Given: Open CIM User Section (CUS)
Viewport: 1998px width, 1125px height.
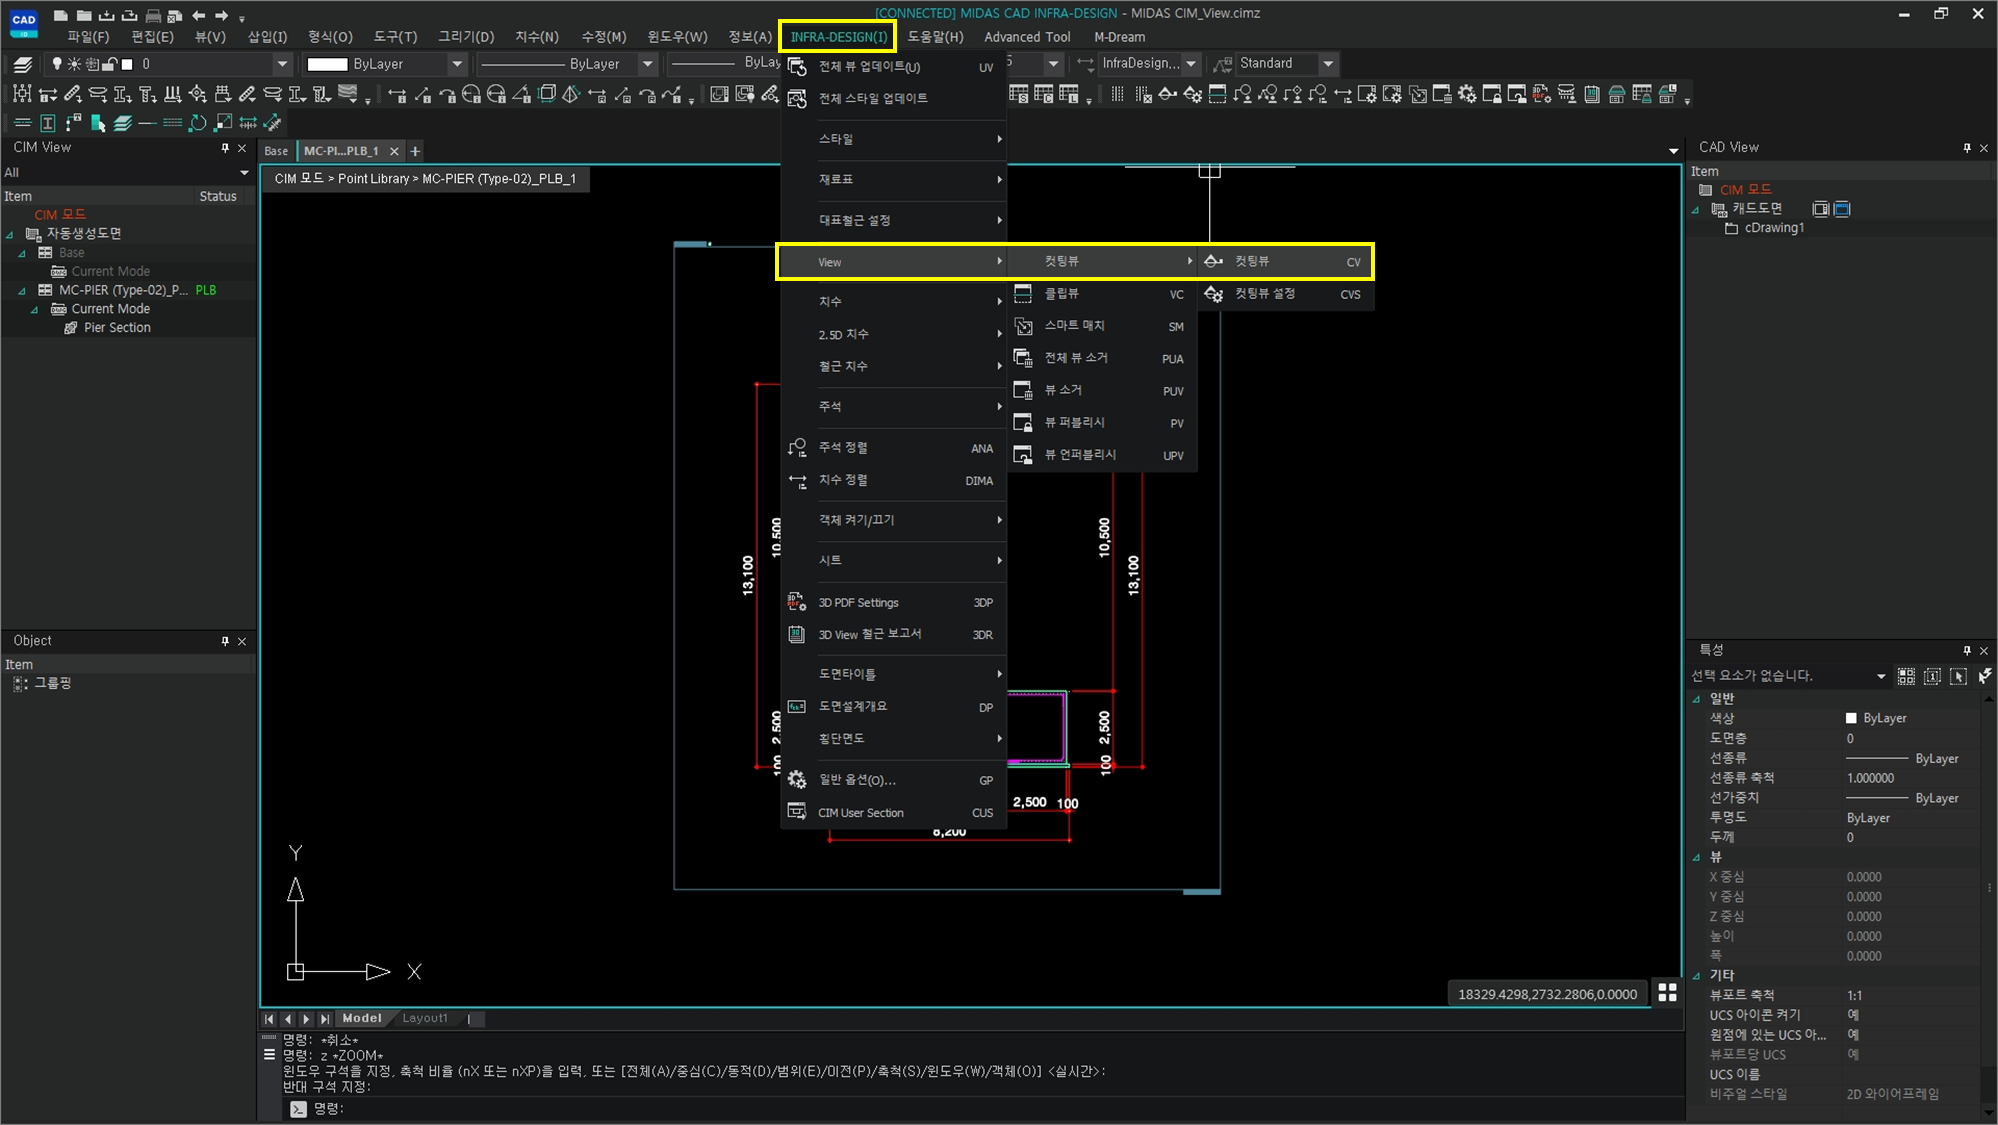Looking at the screenshot, I should pos(893,812).
